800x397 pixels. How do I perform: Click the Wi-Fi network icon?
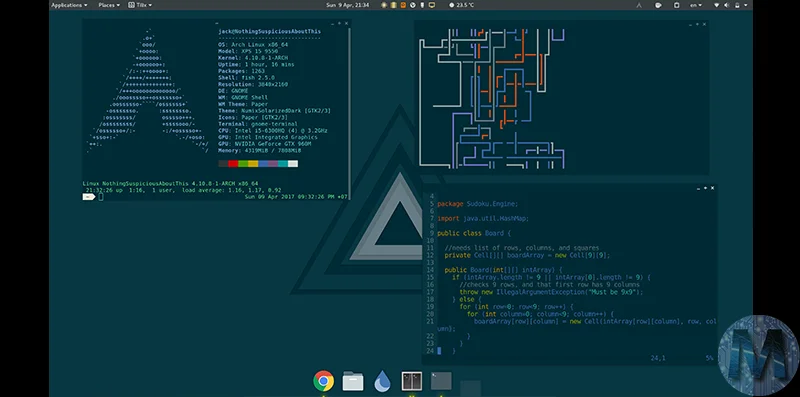[716, 5]
